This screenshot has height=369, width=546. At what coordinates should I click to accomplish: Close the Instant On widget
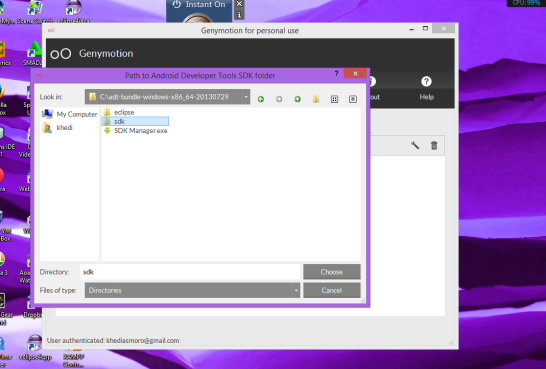(239, 4)
